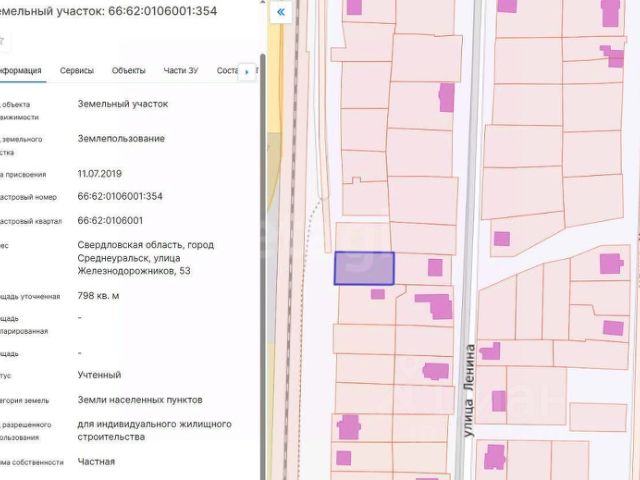Collapse the info panel with double-chevron button
This screenshot has height=480, width=640.
(281, 12)
